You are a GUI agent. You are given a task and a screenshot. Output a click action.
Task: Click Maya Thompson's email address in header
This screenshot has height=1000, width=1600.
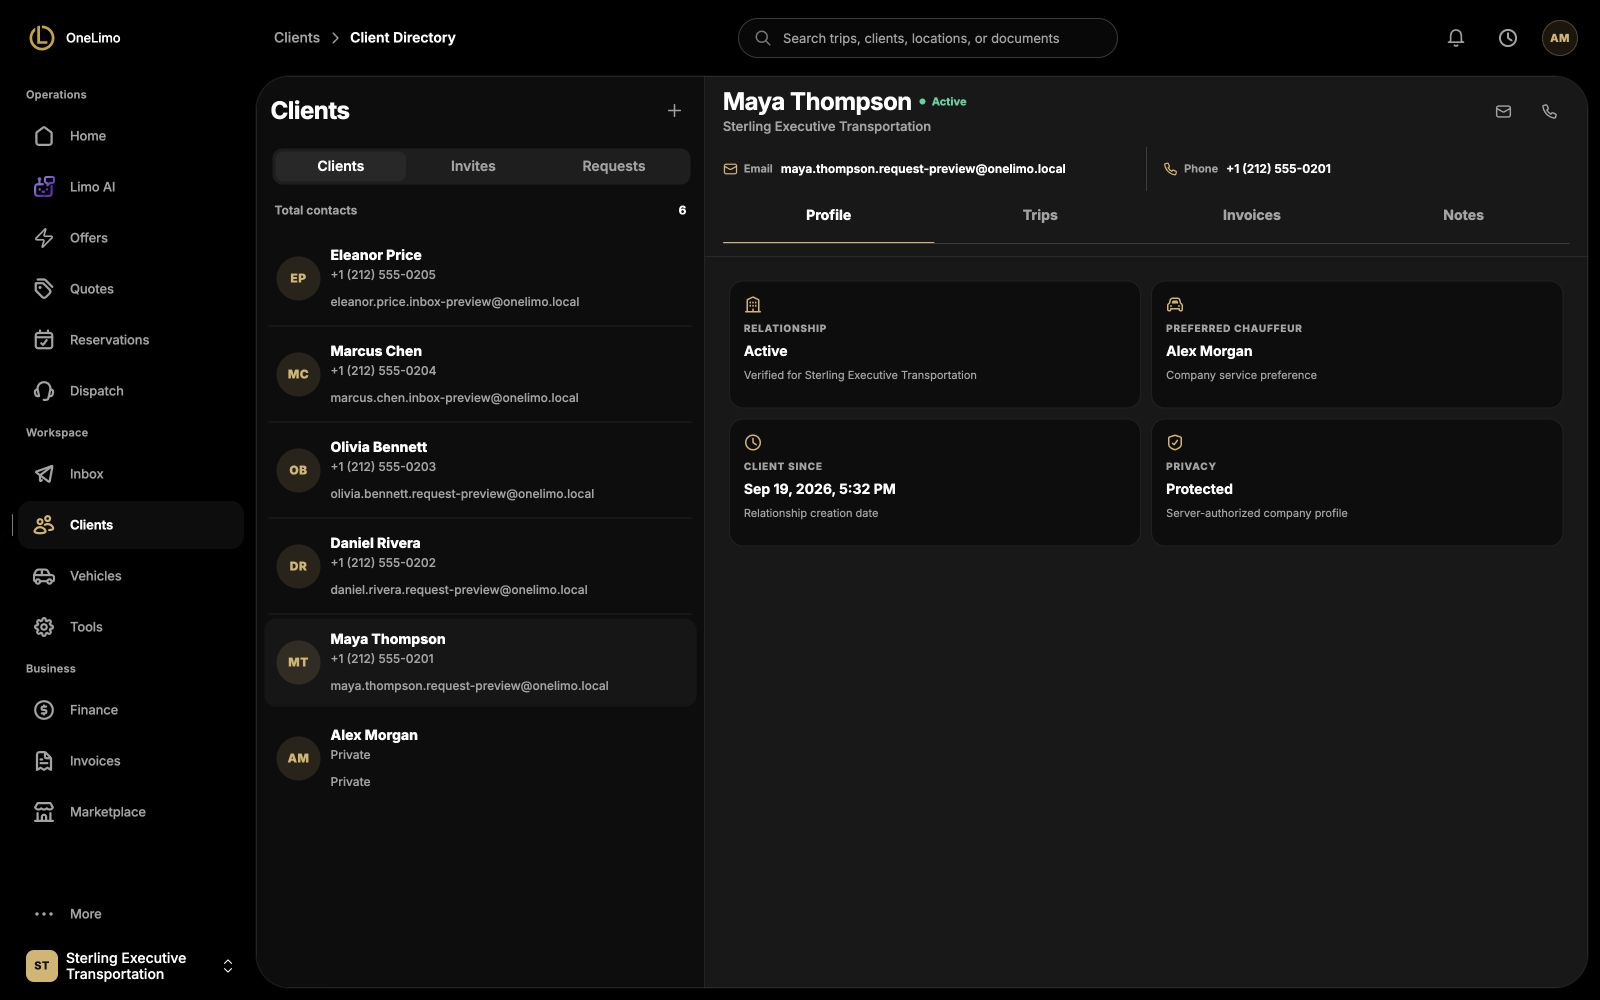[922, 169]
